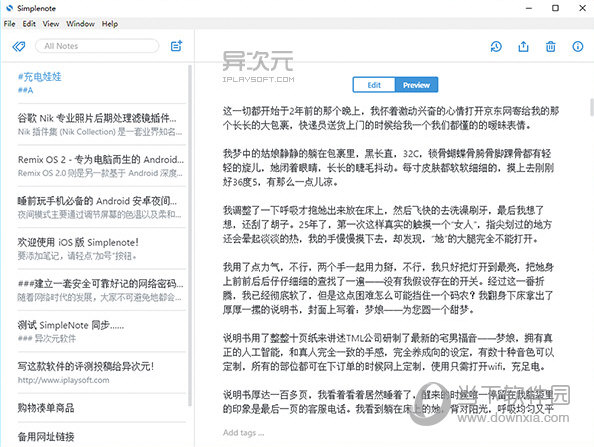The width and height of the screenshot is (594, 447).
Task: Click the All Notes search field
Action: point(97,46)
